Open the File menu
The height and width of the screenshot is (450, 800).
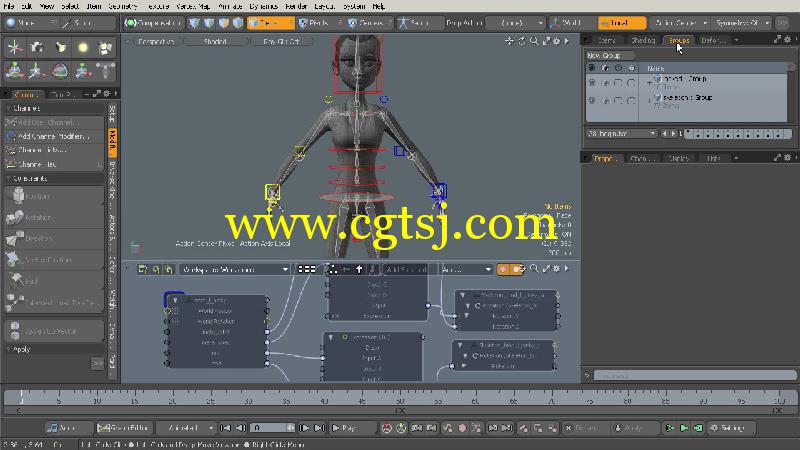[x=9, y=6]
